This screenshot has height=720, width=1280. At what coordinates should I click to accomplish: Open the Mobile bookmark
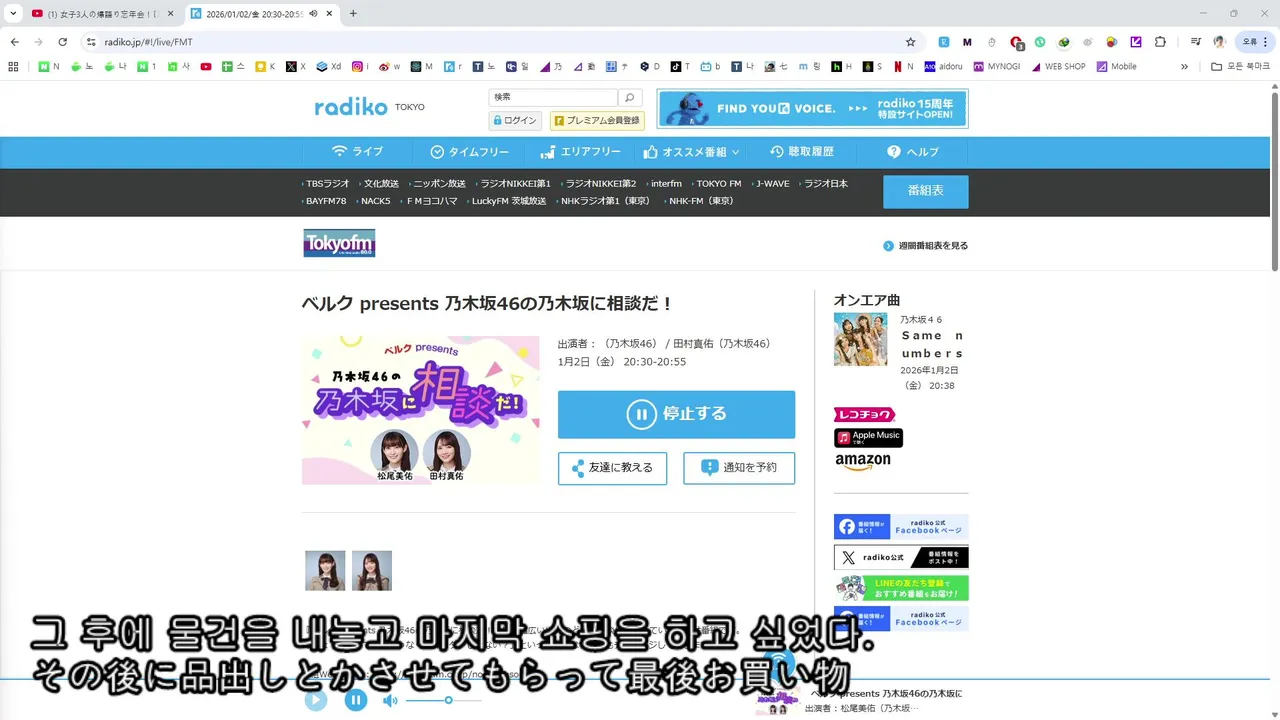(x=1117, y=66)
